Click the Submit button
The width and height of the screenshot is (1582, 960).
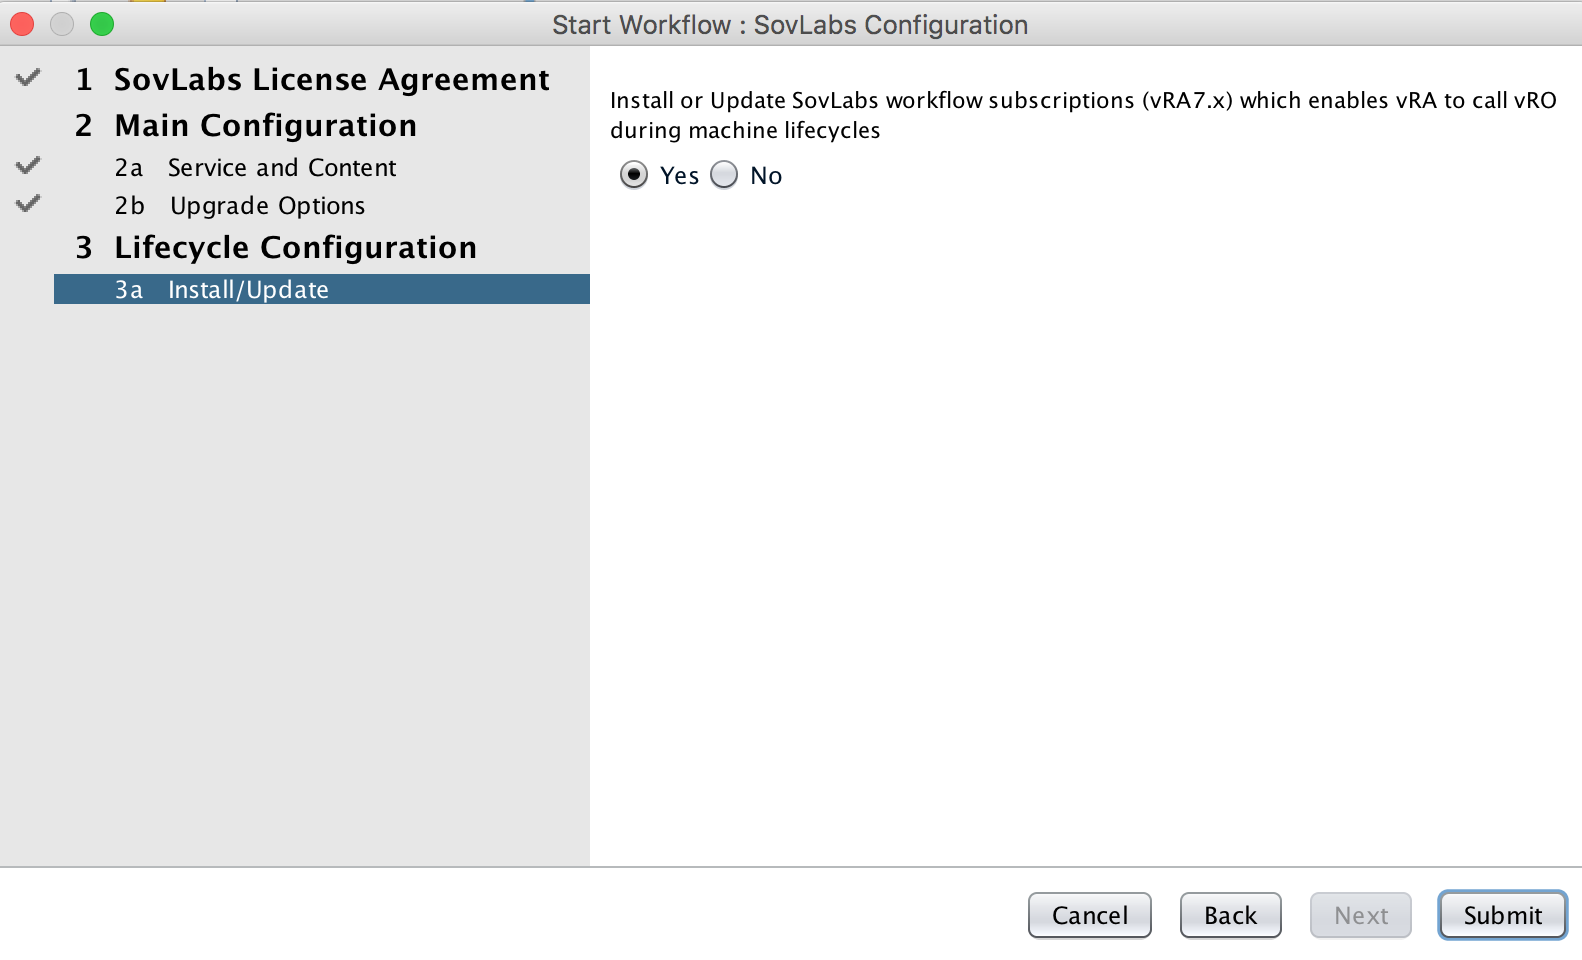[1502, 915]
